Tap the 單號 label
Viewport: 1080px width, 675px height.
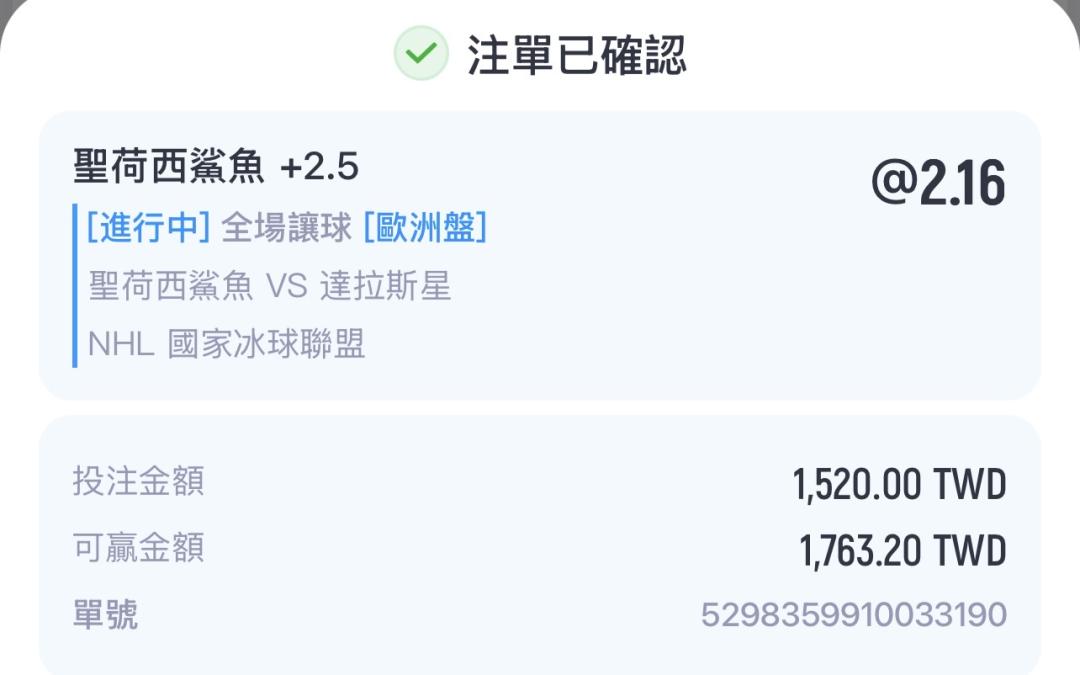pyautogui.click(x=105, y=614)
